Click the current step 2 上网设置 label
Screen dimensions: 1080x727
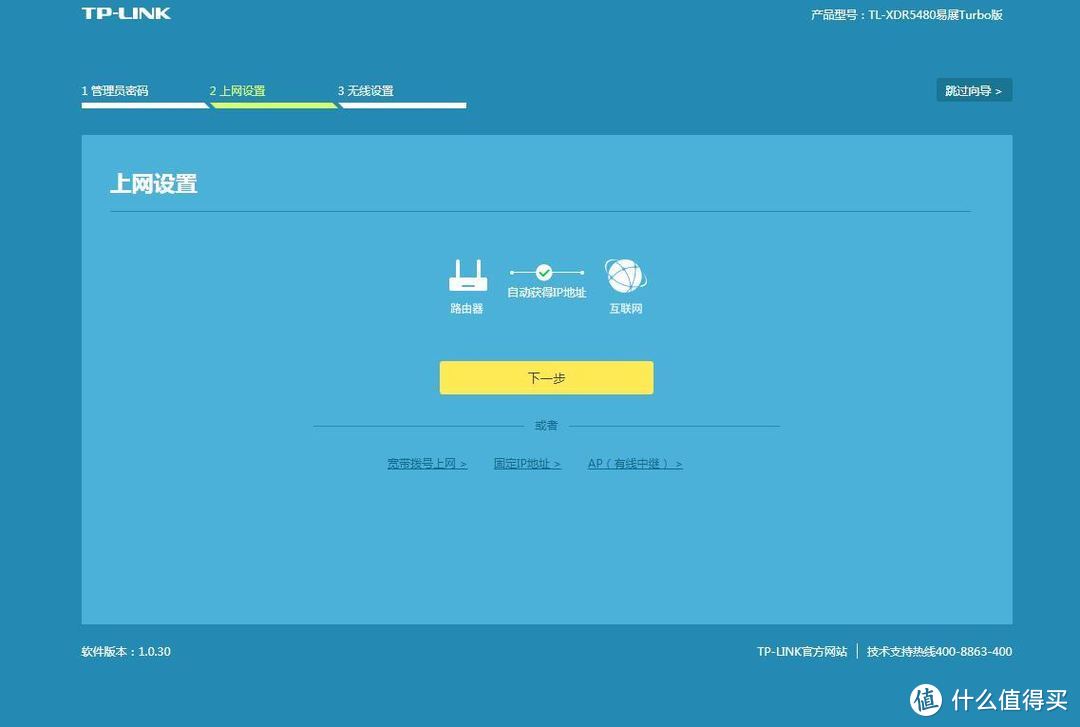coord(238,90)
